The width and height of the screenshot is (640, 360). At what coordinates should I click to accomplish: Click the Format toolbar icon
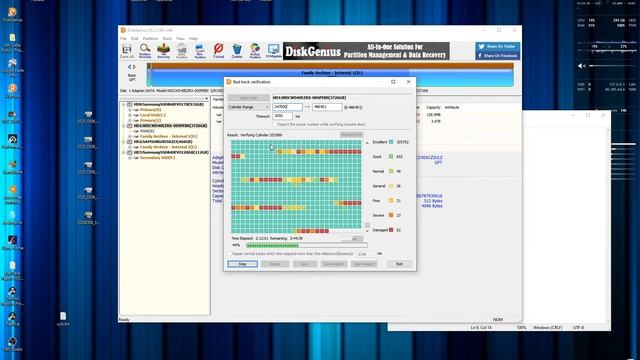click(x=218, y=51)
